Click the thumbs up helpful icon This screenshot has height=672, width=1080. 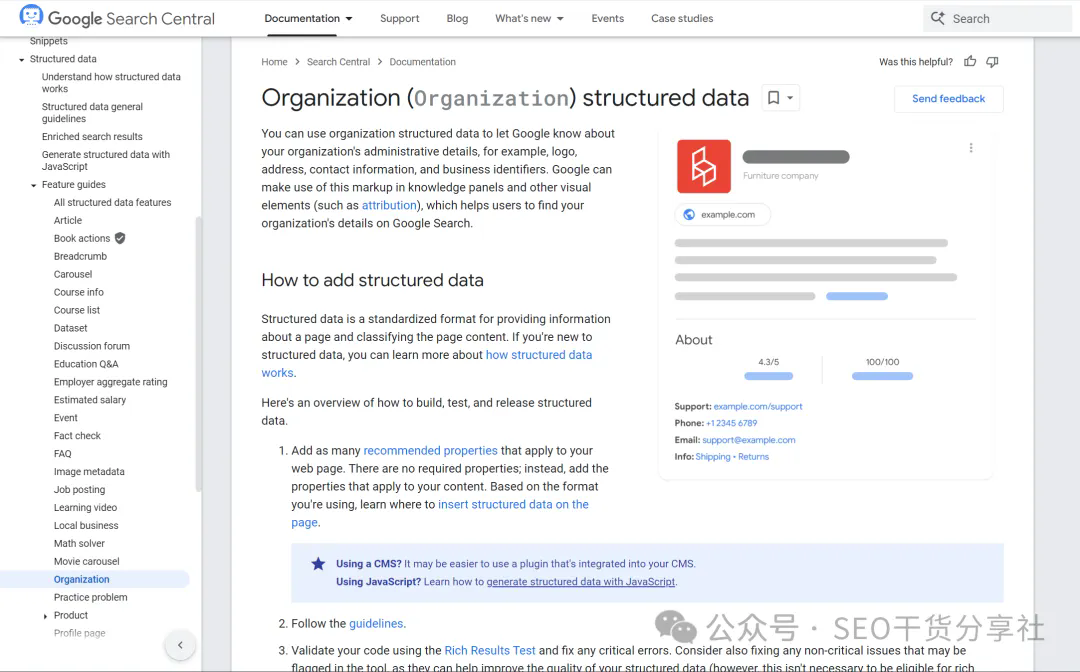[x=970, y=61]
